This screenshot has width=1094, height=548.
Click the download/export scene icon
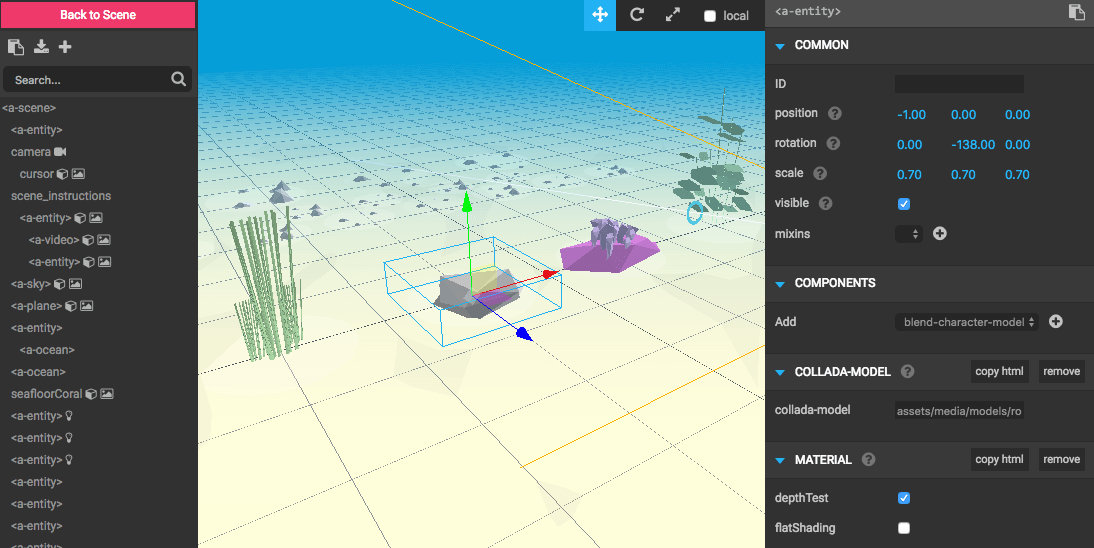coord(41,47)
